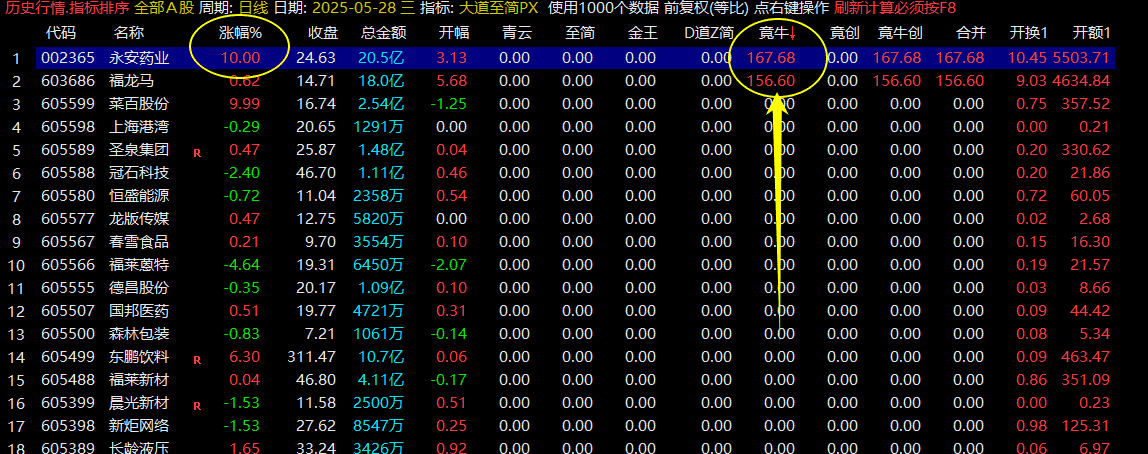Select the 上海港湾 stock name

138,127
